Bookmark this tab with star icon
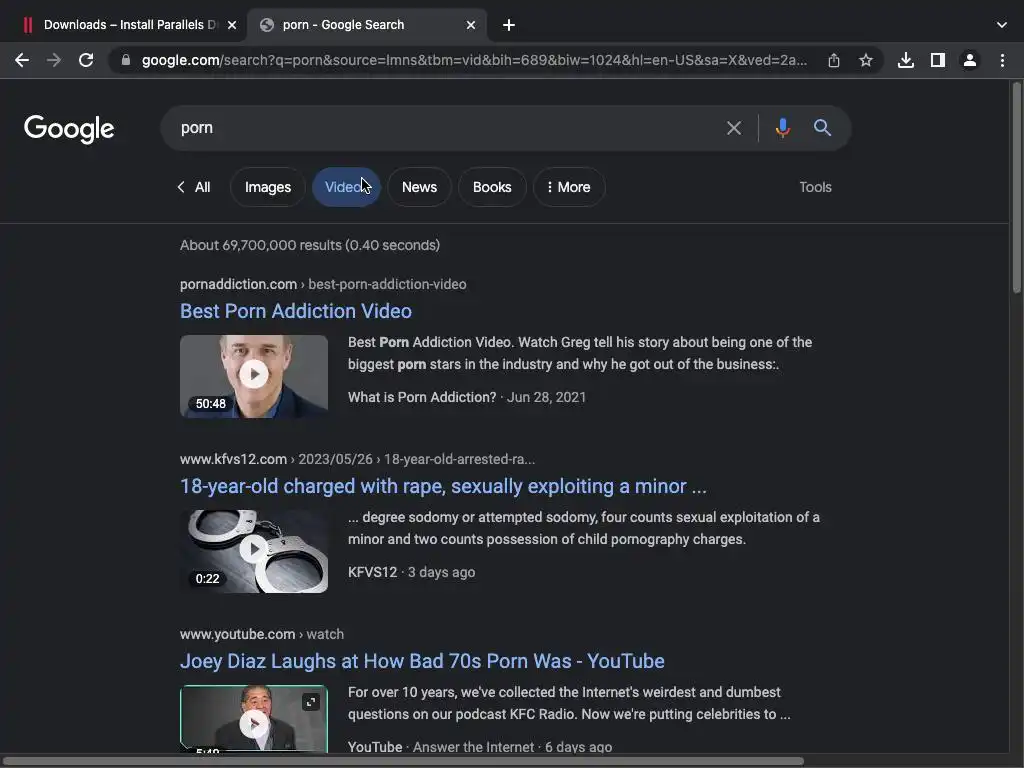Screen dimensions: 1024x768 [866, 61]
